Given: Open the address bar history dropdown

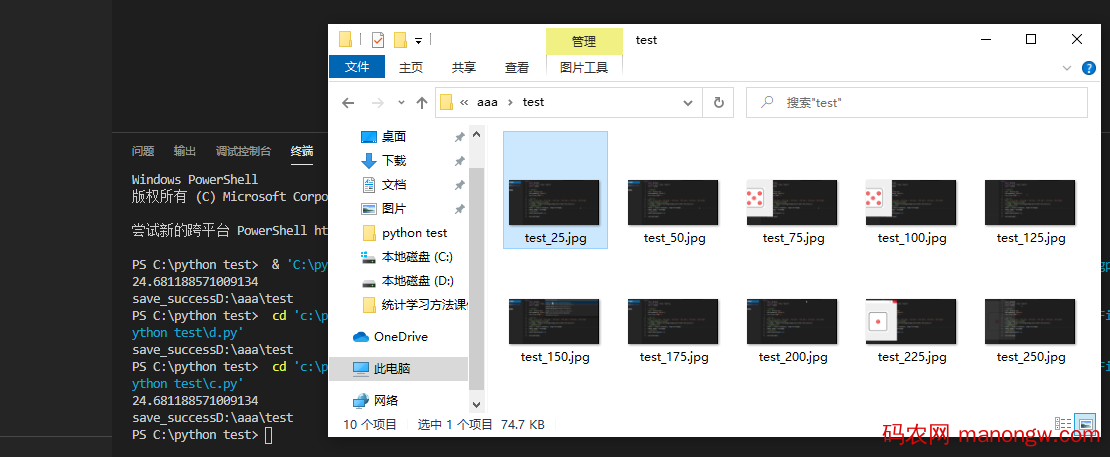Looking at the screenshot, I should (x=688, y=102).
